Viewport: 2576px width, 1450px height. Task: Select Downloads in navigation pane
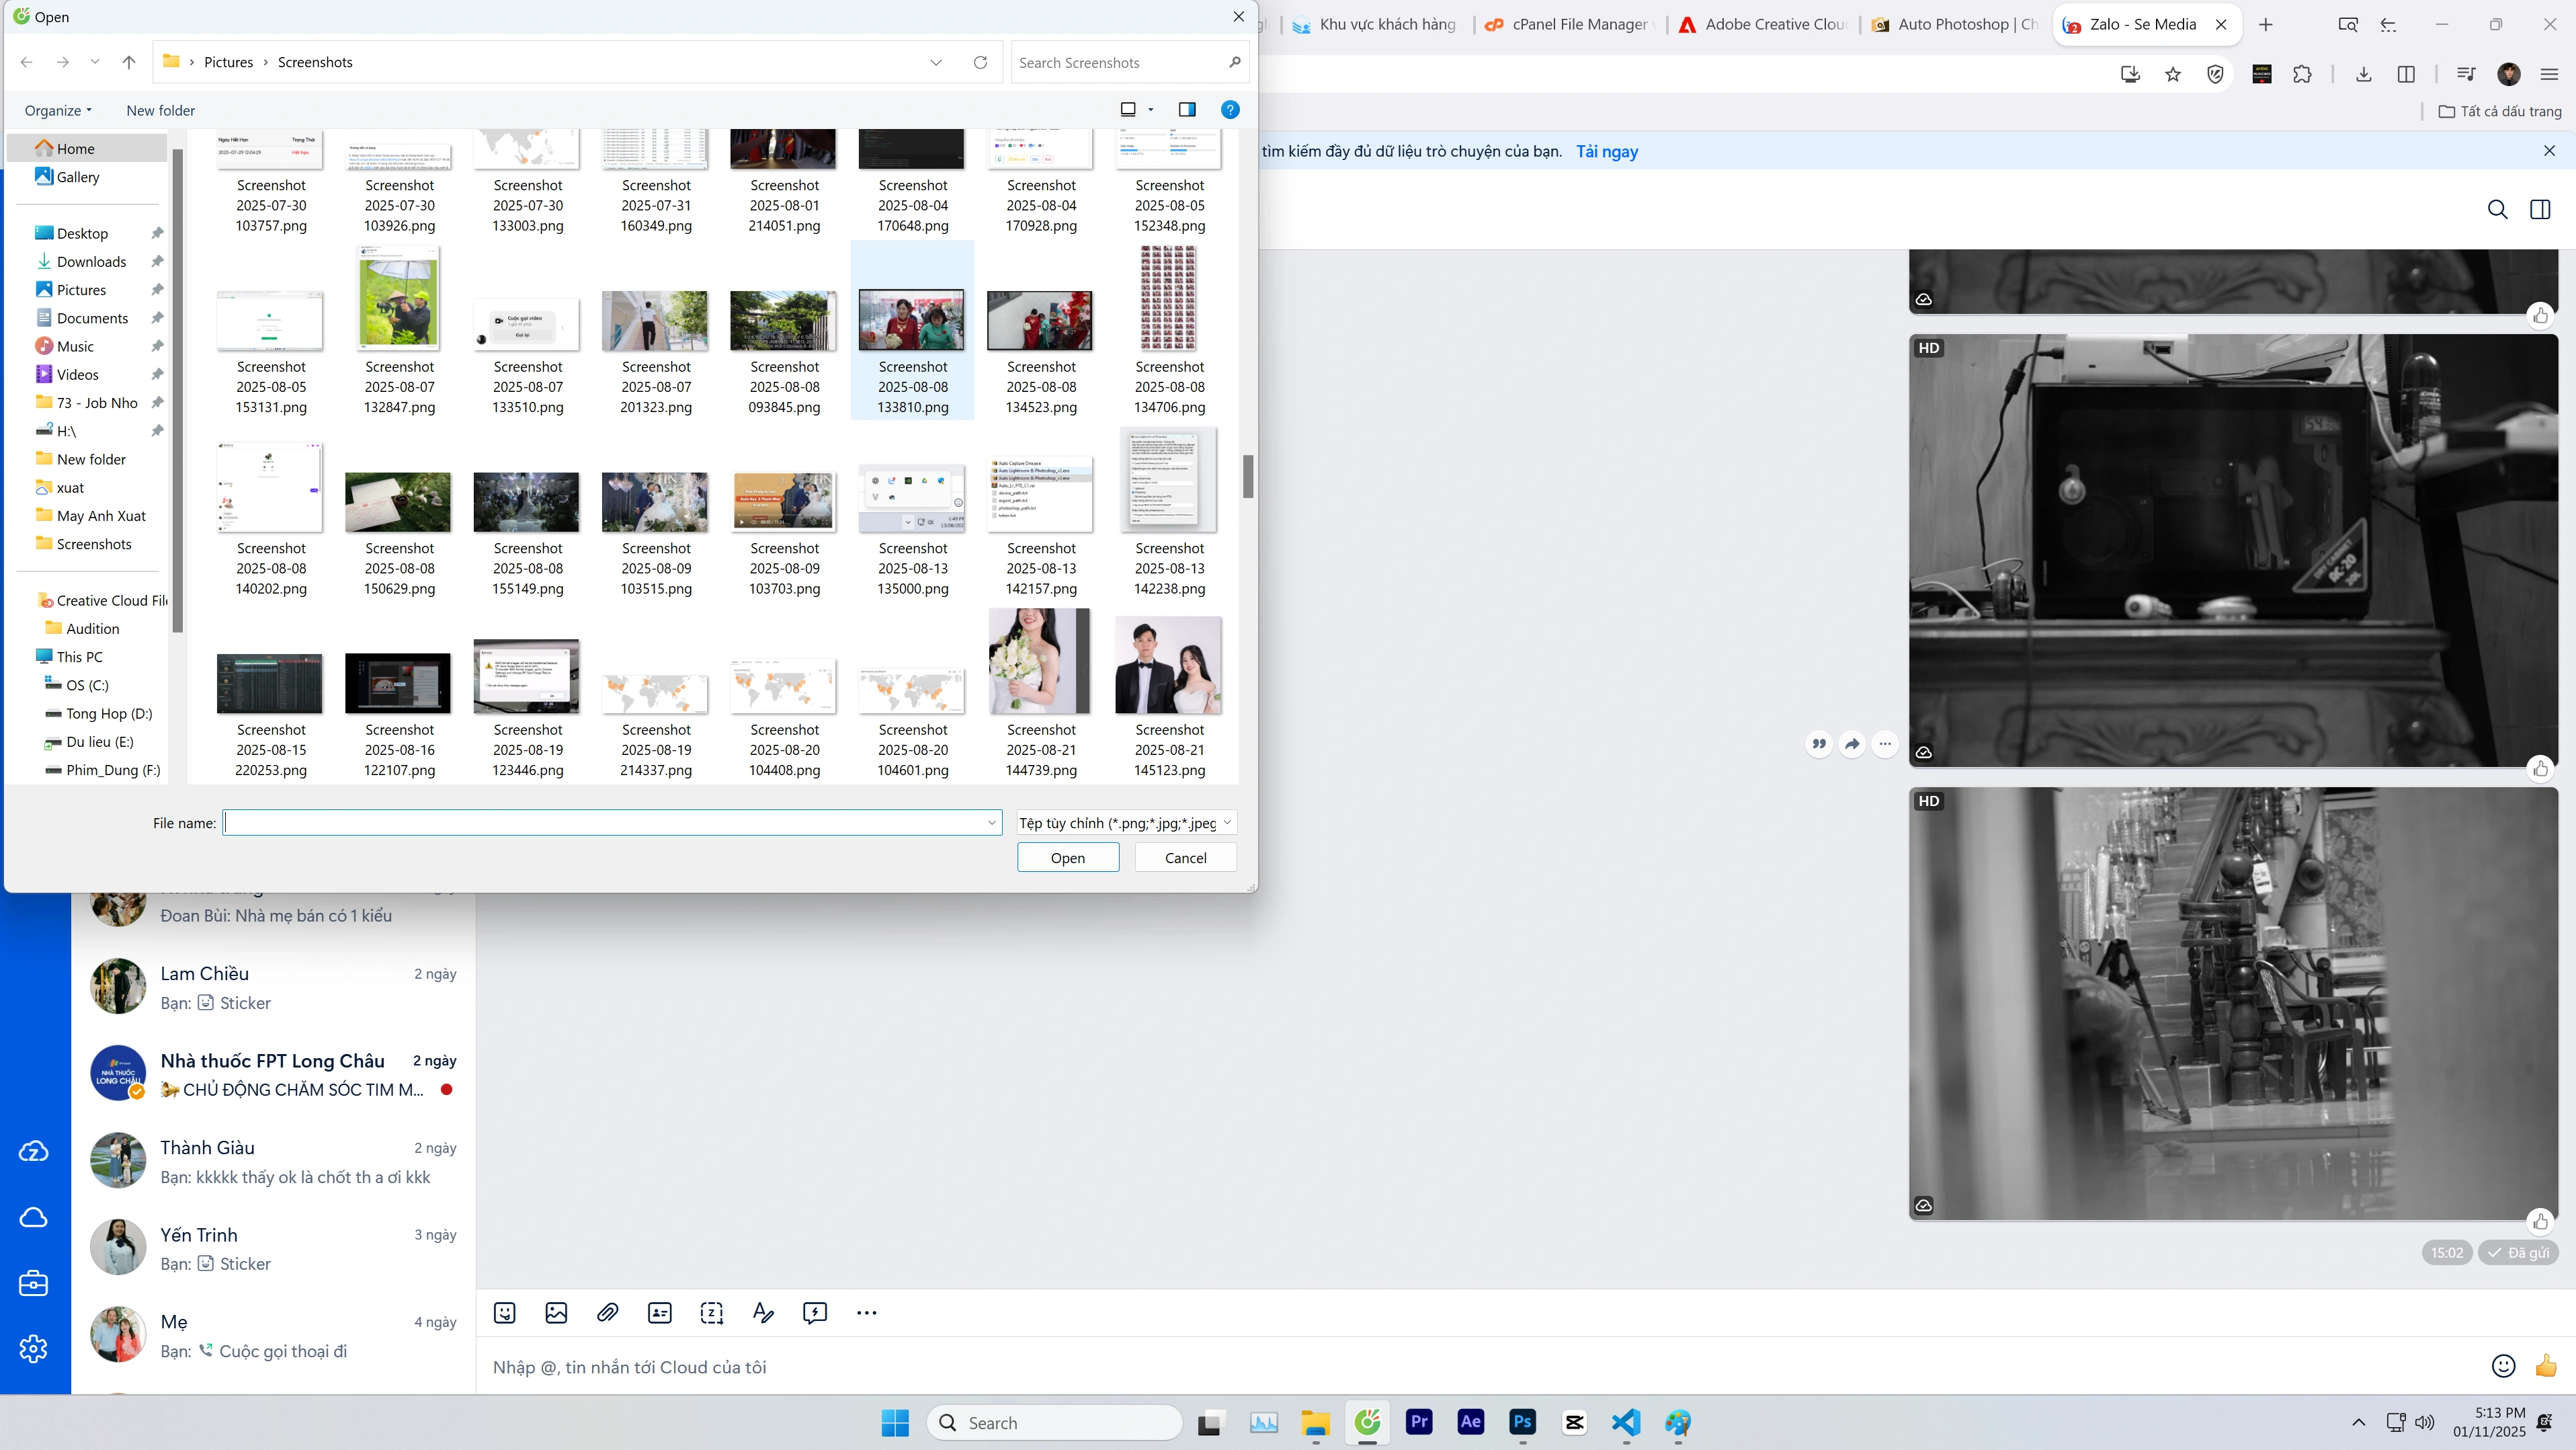[x=91, y=262]
